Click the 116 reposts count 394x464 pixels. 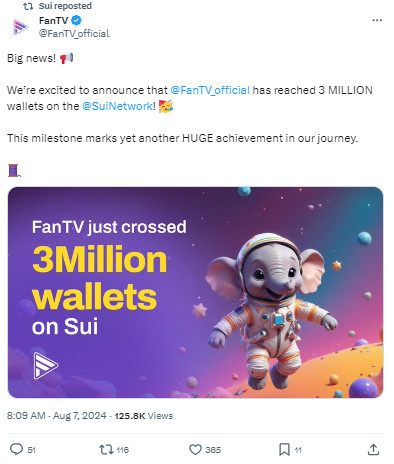click(x=122, y=450)
